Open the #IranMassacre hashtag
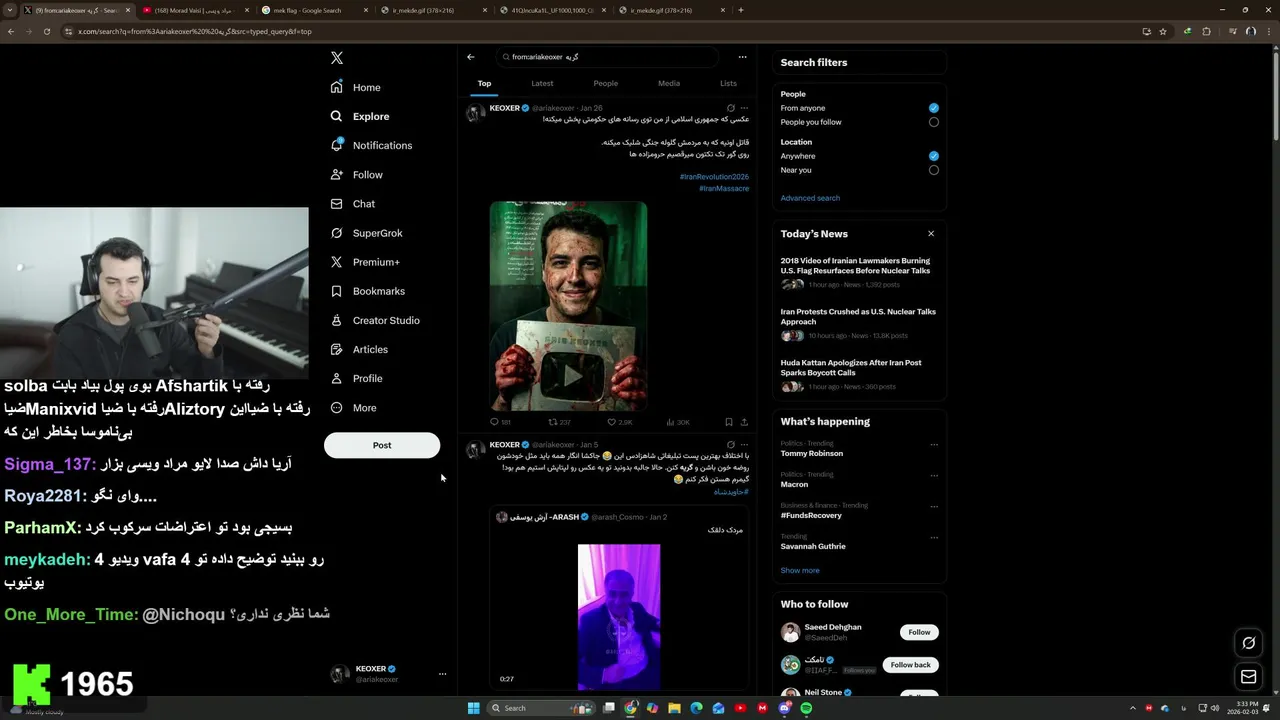Viewport: 1280px width, 720px height. pos(724,188)
